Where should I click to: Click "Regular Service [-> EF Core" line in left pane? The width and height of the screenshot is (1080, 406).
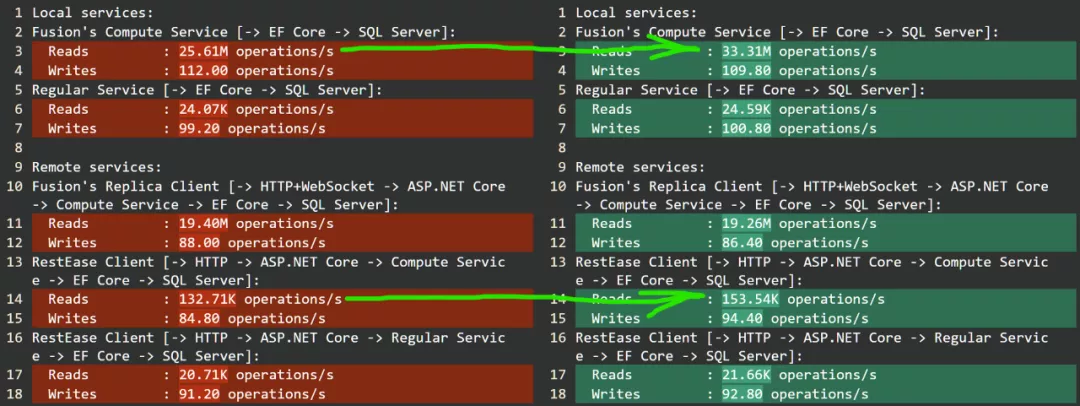click(207, 90)
